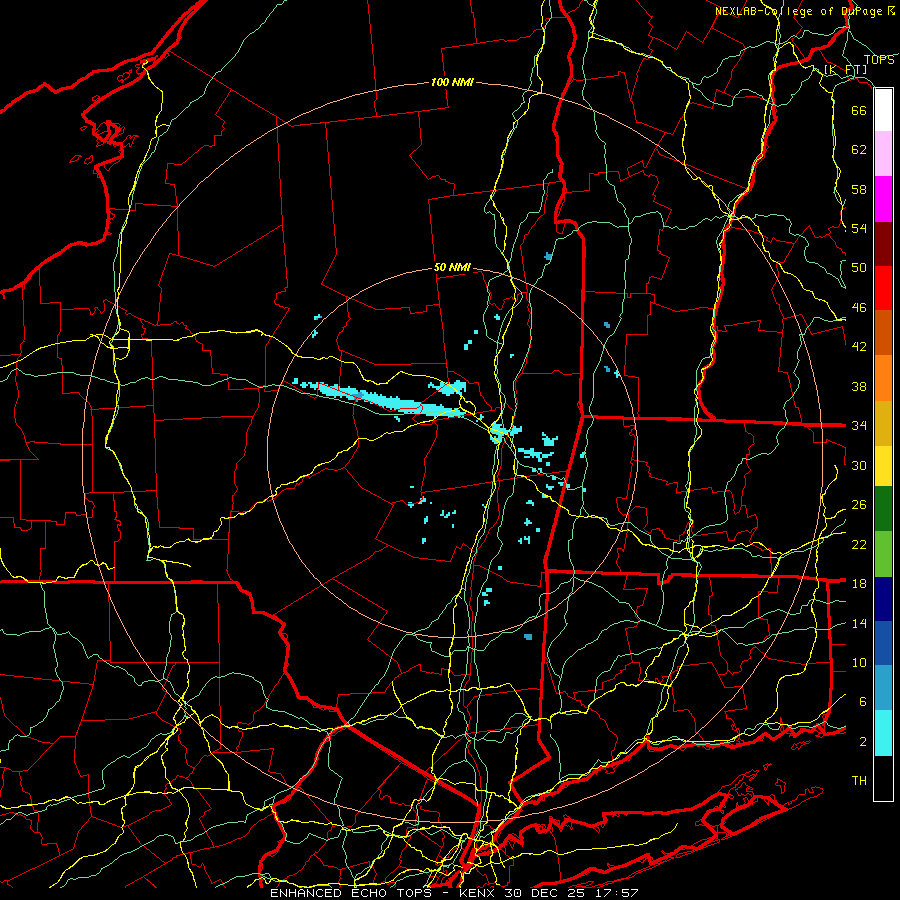This screenshot has width=900, height=900.
Task: Click the dark orange 46 kft legend swatch
Action: (x=883, y=333)
